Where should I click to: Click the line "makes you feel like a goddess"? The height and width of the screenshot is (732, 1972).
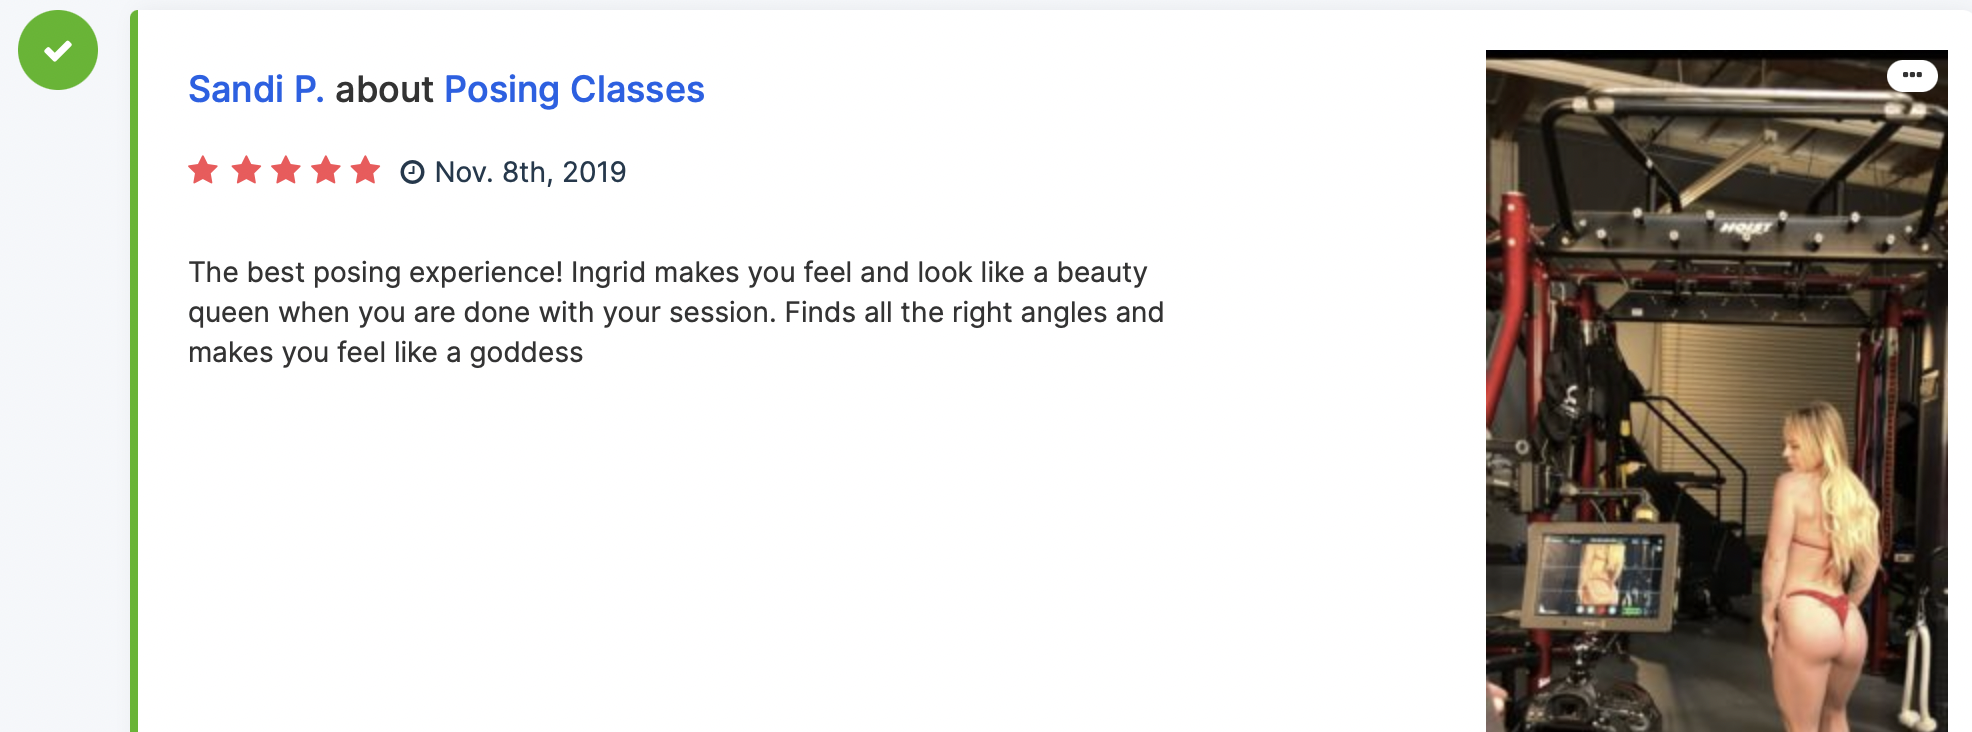385,352
